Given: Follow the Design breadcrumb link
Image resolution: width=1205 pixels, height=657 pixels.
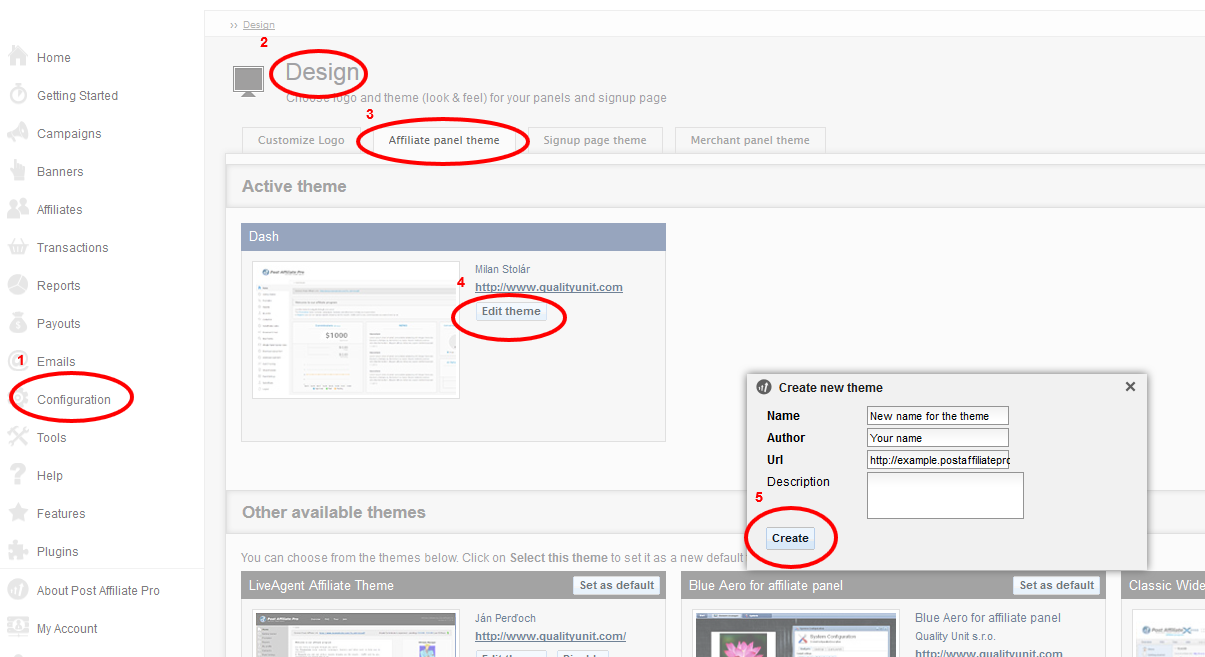Looking at the screenshot, I should (259, 25).
